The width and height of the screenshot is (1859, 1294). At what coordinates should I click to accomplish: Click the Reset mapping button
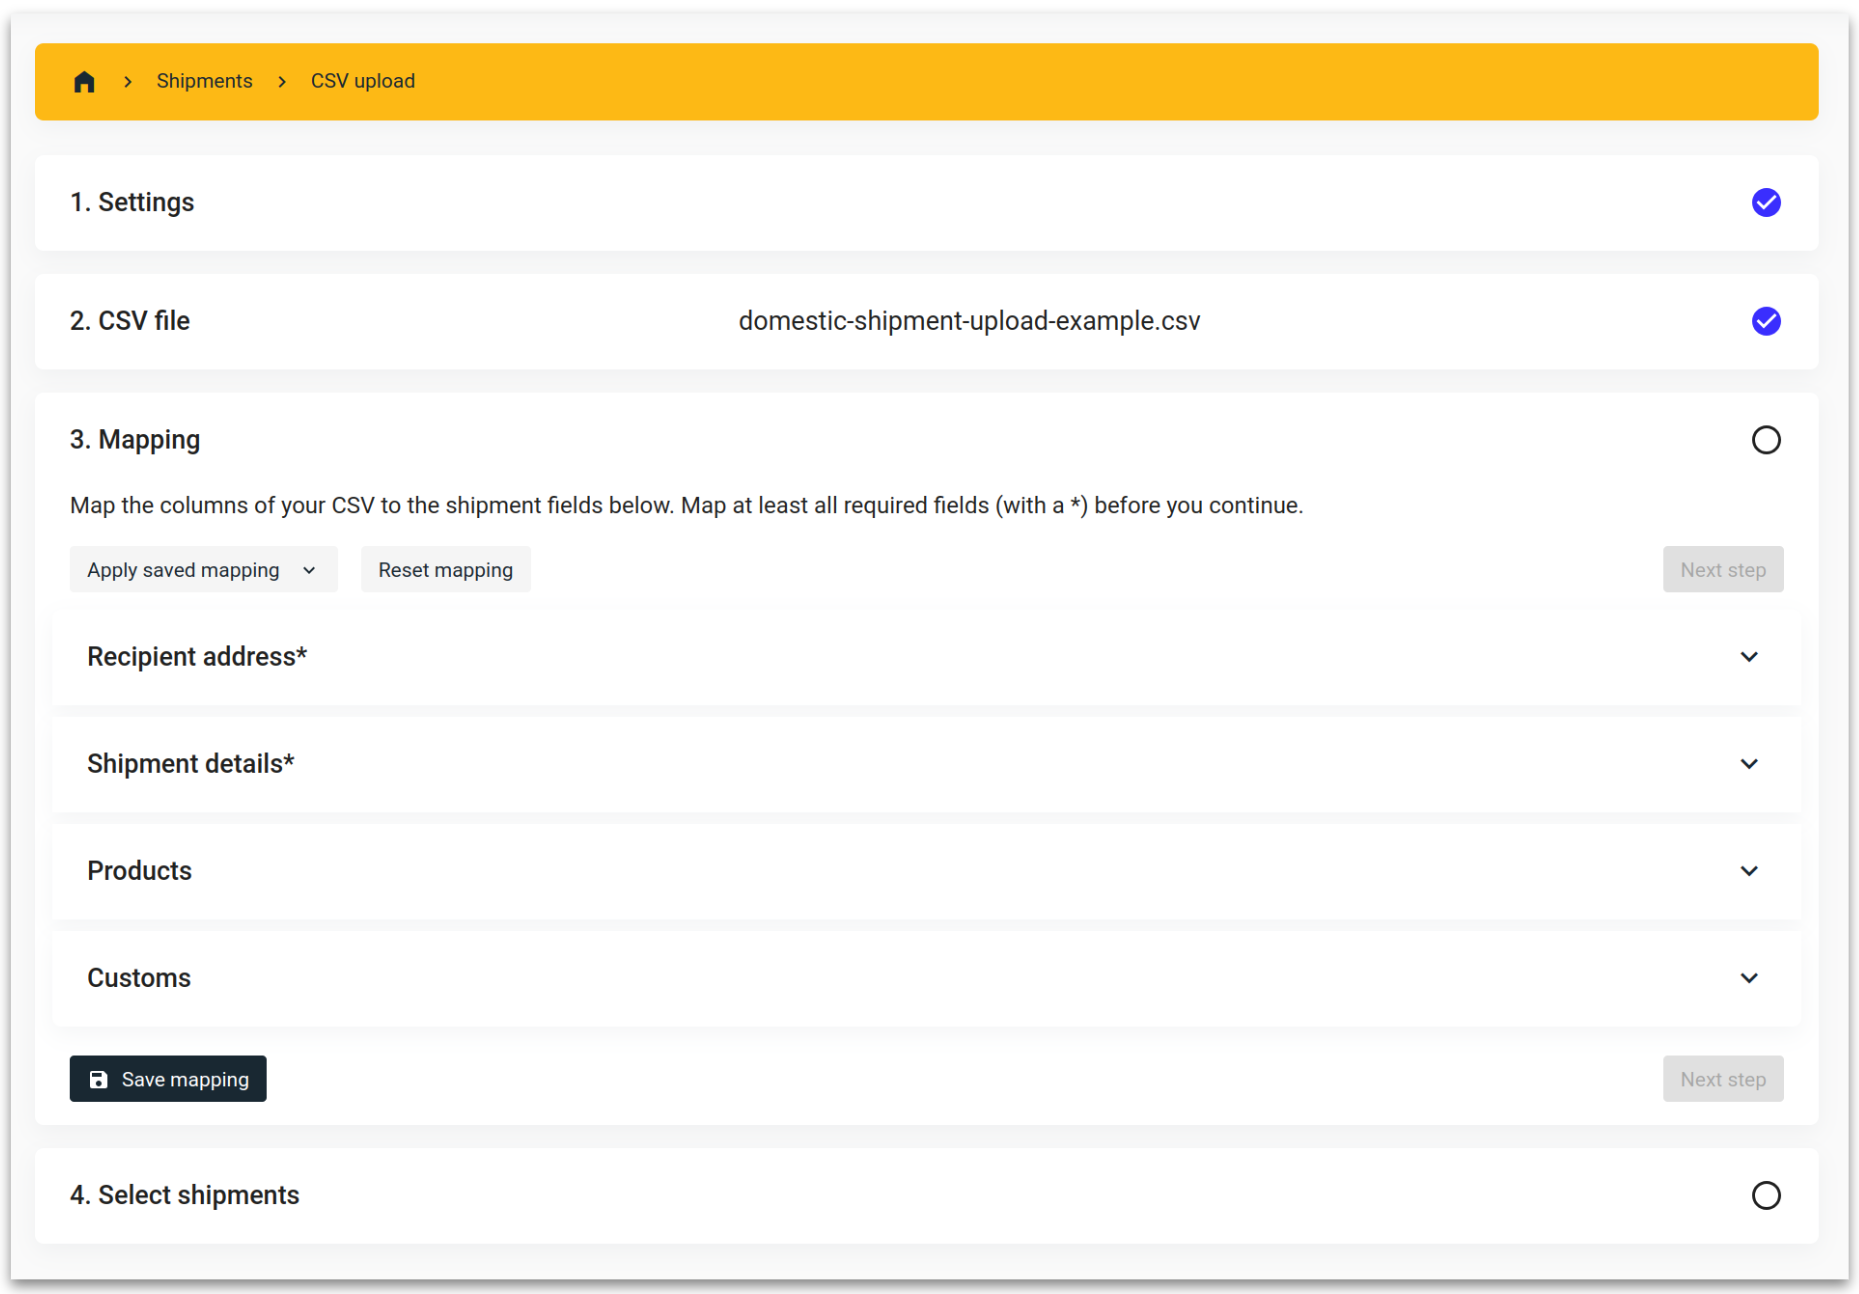click(x=445, y=569)
